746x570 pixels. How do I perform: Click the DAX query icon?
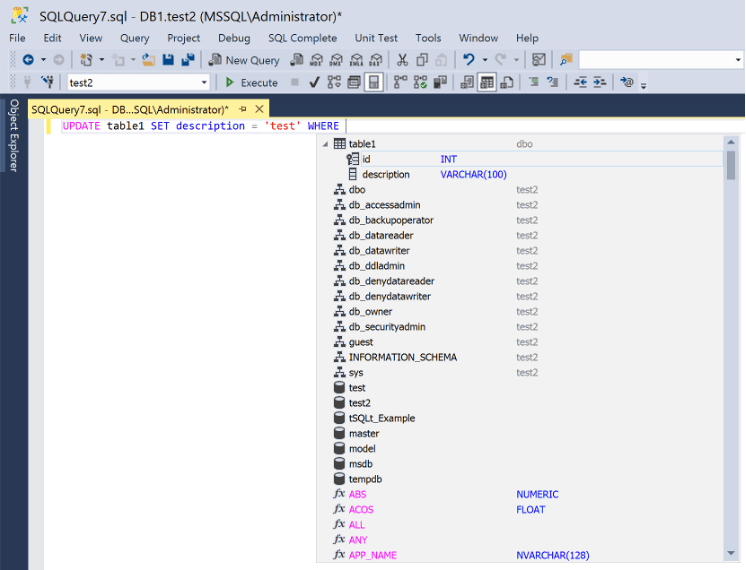pyautogui.click(x=376, y=59)
